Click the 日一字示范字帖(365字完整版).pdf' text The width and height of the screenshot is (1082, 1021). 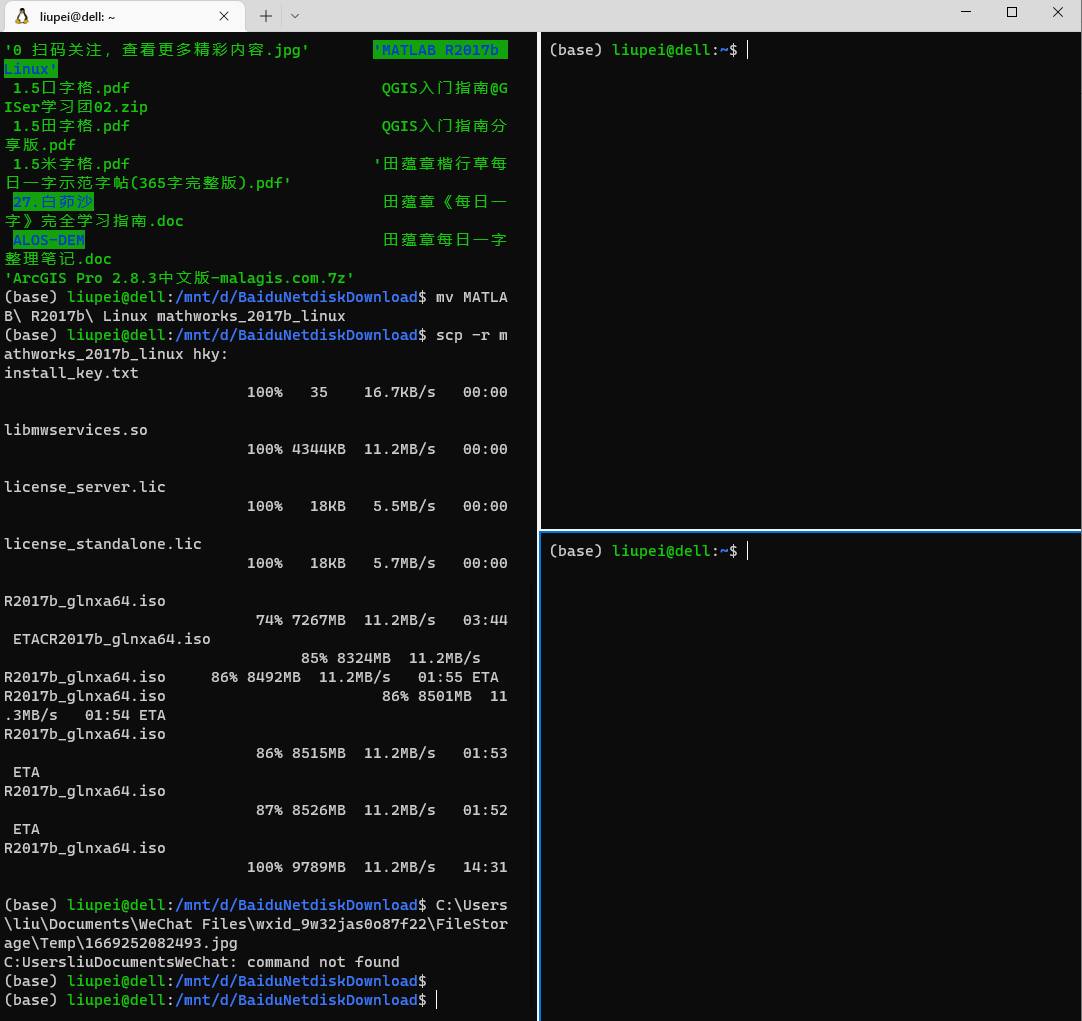[x=148, y=183]
